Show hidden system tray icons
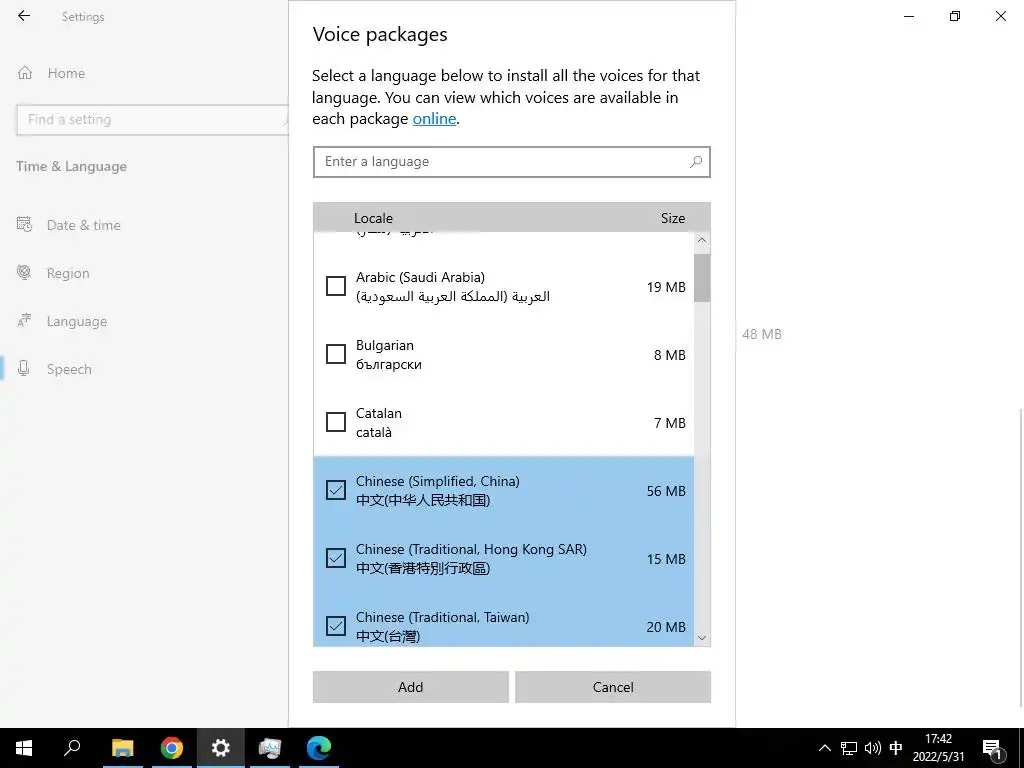 825,748
